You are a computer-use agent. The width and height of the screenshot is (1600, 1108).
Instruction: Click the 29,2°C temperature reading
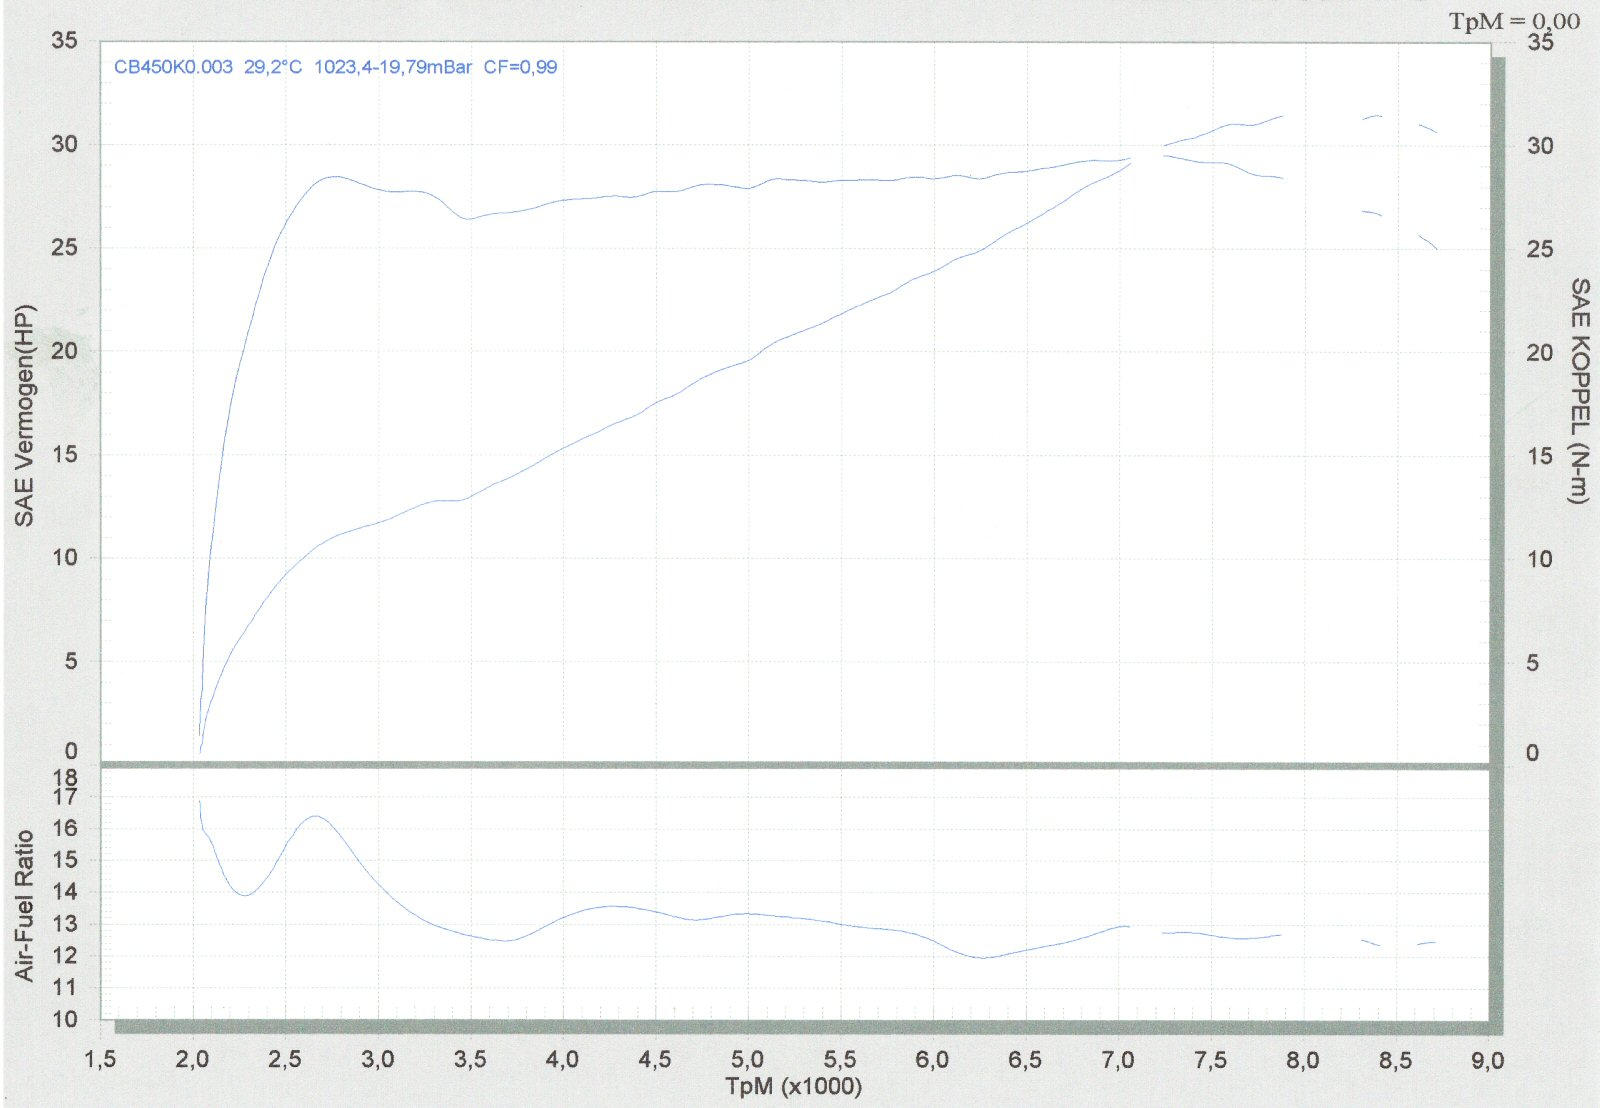(273, 67)
